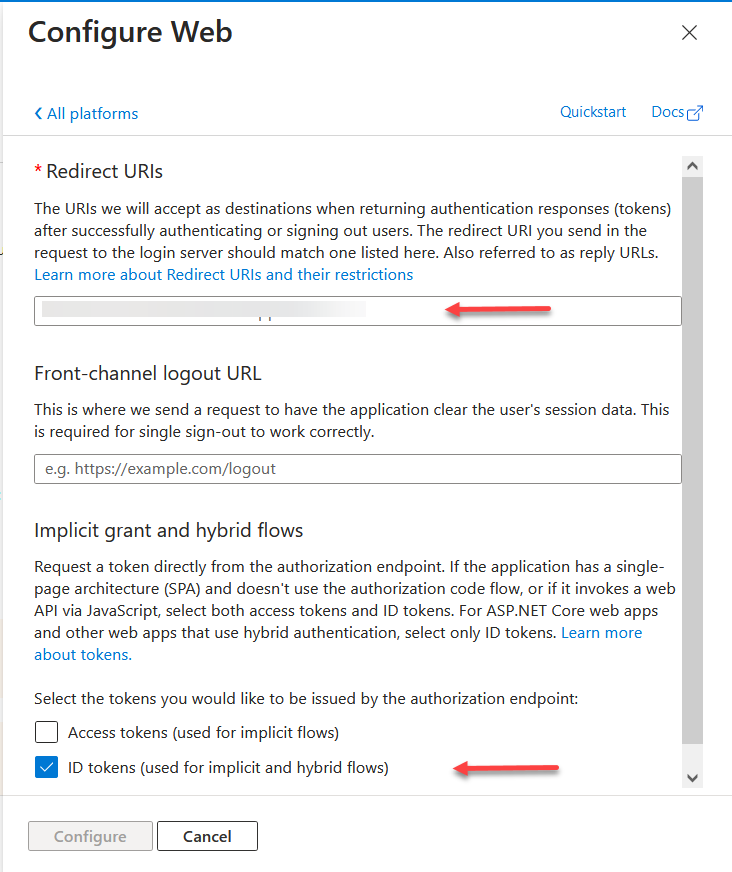The width and height of the screenshot is (732, 872).
Task: Click the Redirect URIs heading
Action: pyautogui.click(x=104, y=171)
